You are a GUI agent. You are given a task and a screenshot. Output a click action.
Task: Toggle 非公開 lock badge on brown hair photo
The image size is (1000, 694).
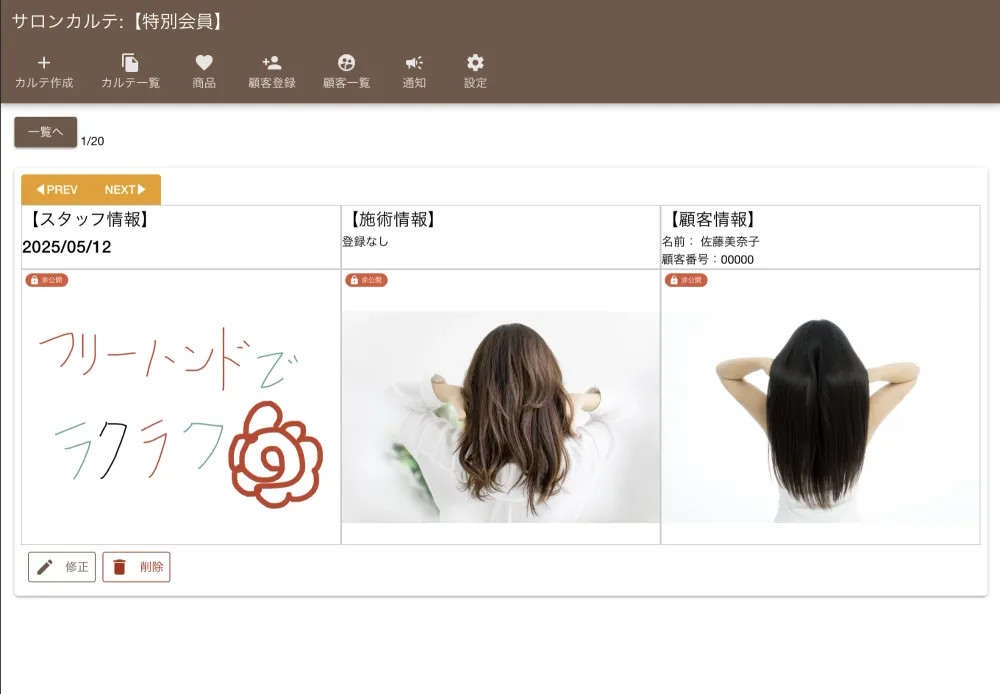click(x=367, y=280)
